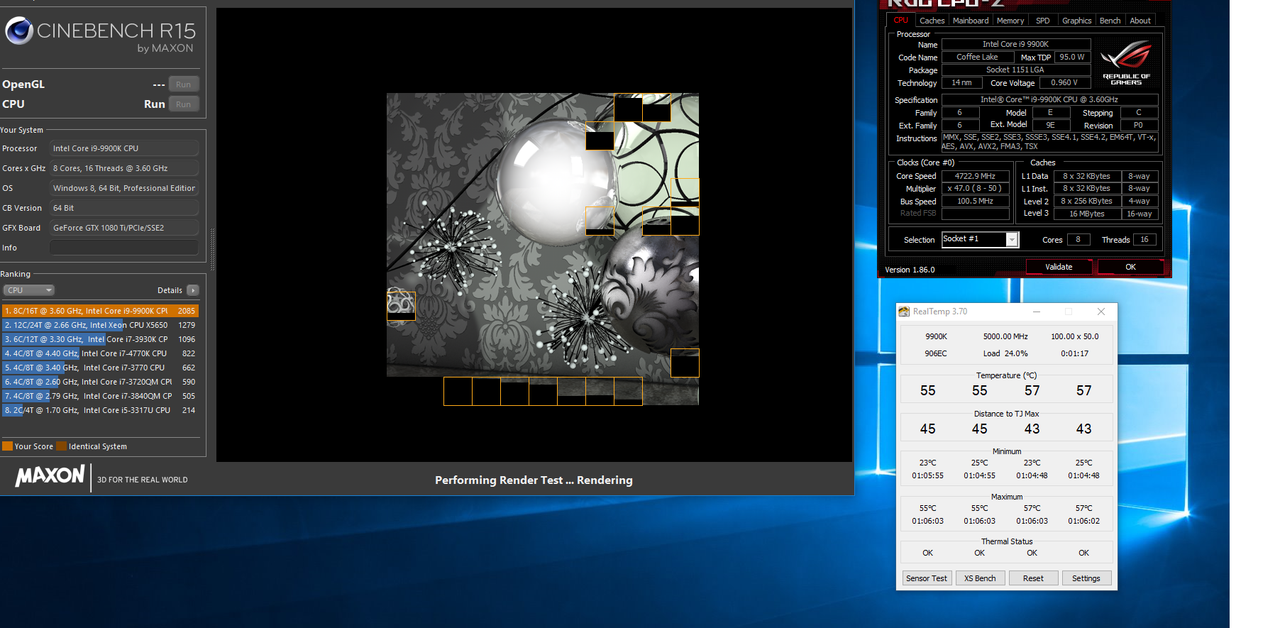
Task: Click the Bus Speed value 100.5 MHz
Action: coord(975,202)
